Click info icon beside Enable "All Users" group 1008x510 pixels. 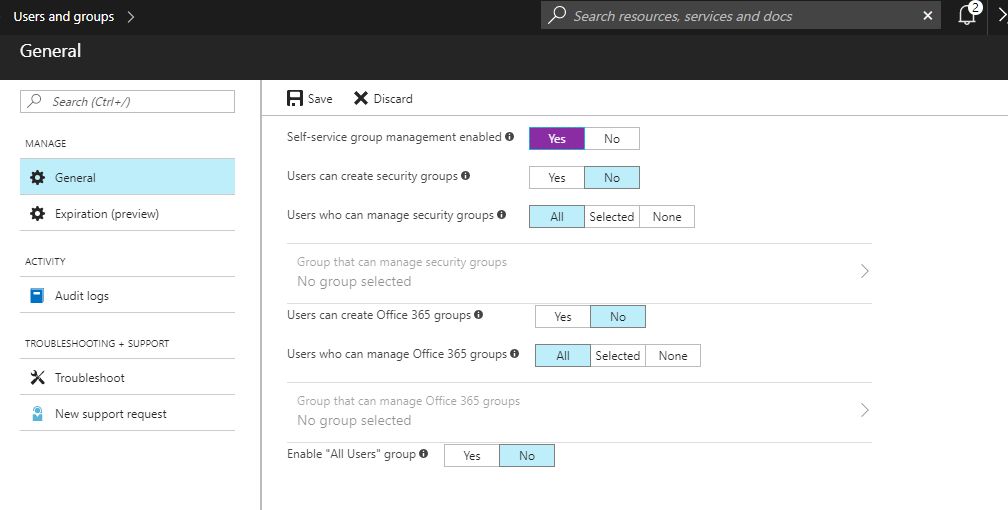pos(423,453)
